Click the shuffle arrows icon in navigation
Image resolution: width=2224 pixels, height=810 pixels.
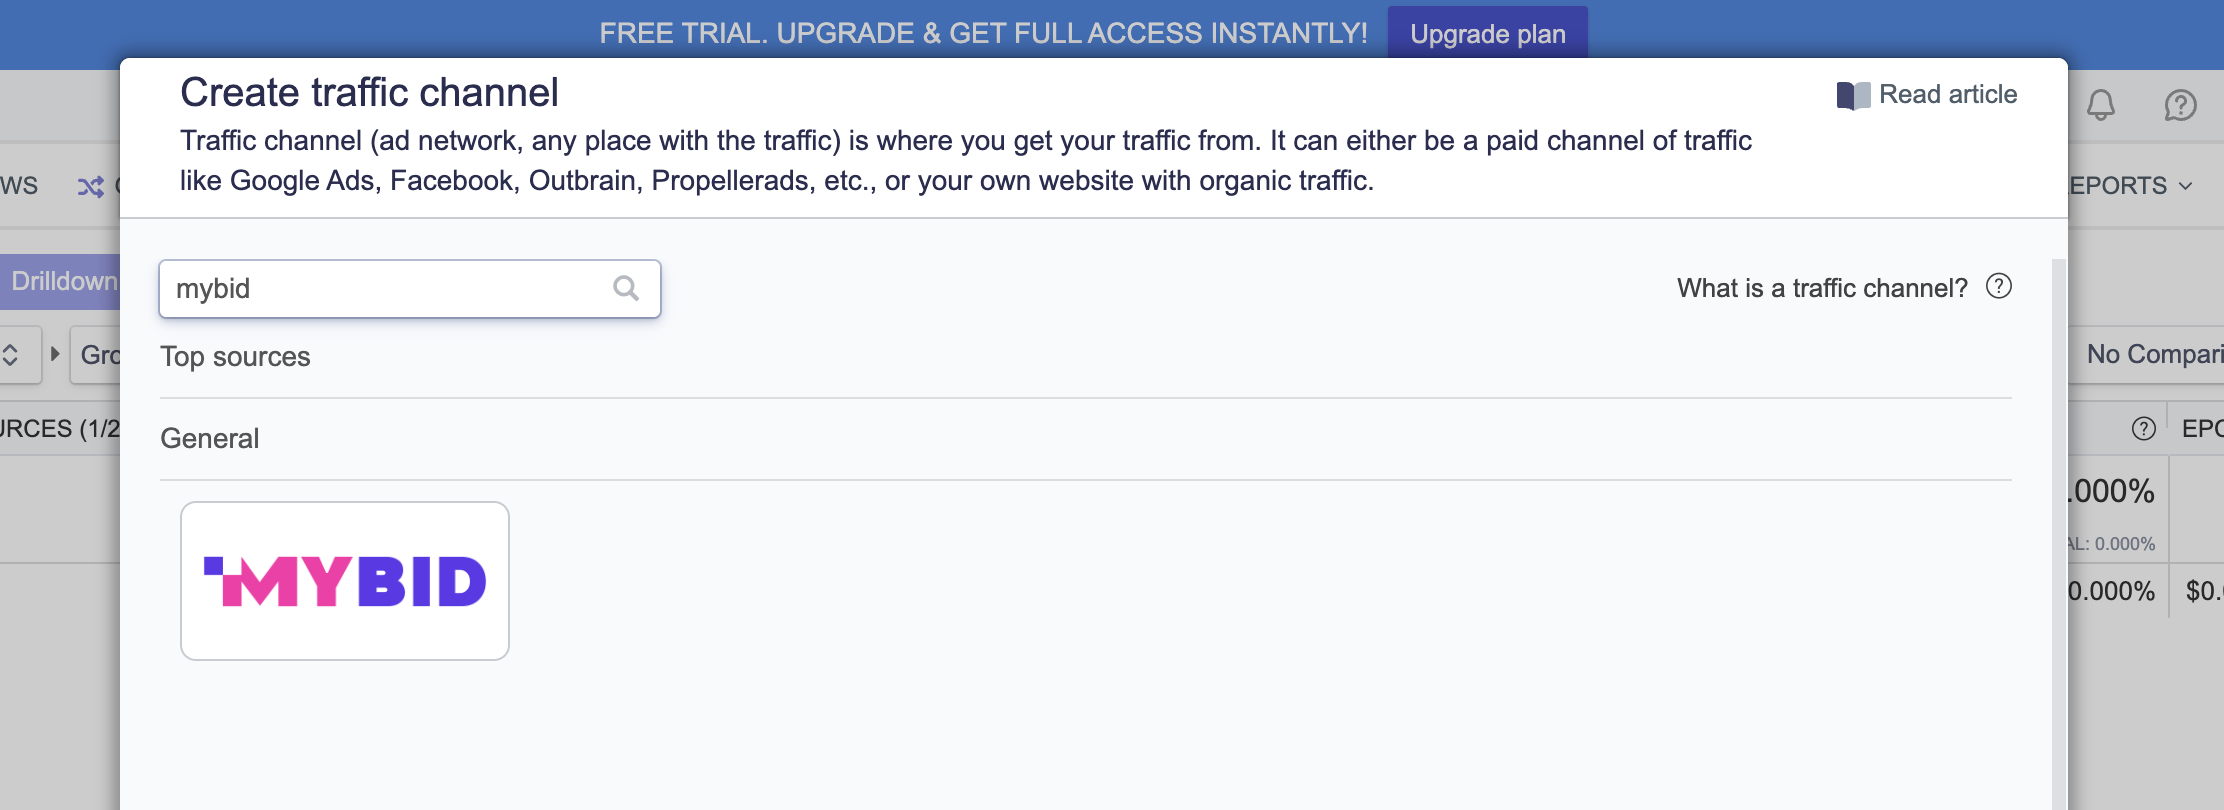coord(90,187)
